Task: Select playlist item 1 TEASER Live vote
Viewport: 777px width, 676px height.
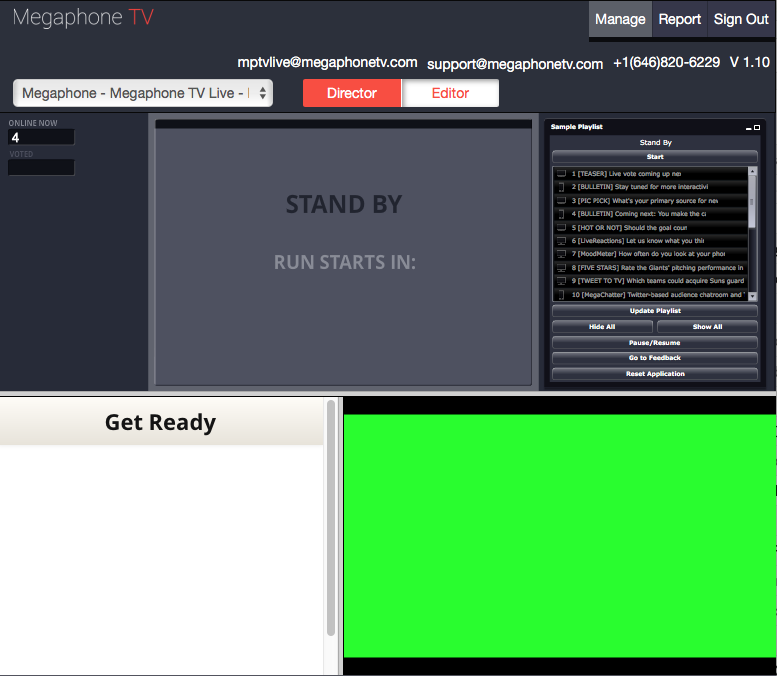Action: coord(650,174)
